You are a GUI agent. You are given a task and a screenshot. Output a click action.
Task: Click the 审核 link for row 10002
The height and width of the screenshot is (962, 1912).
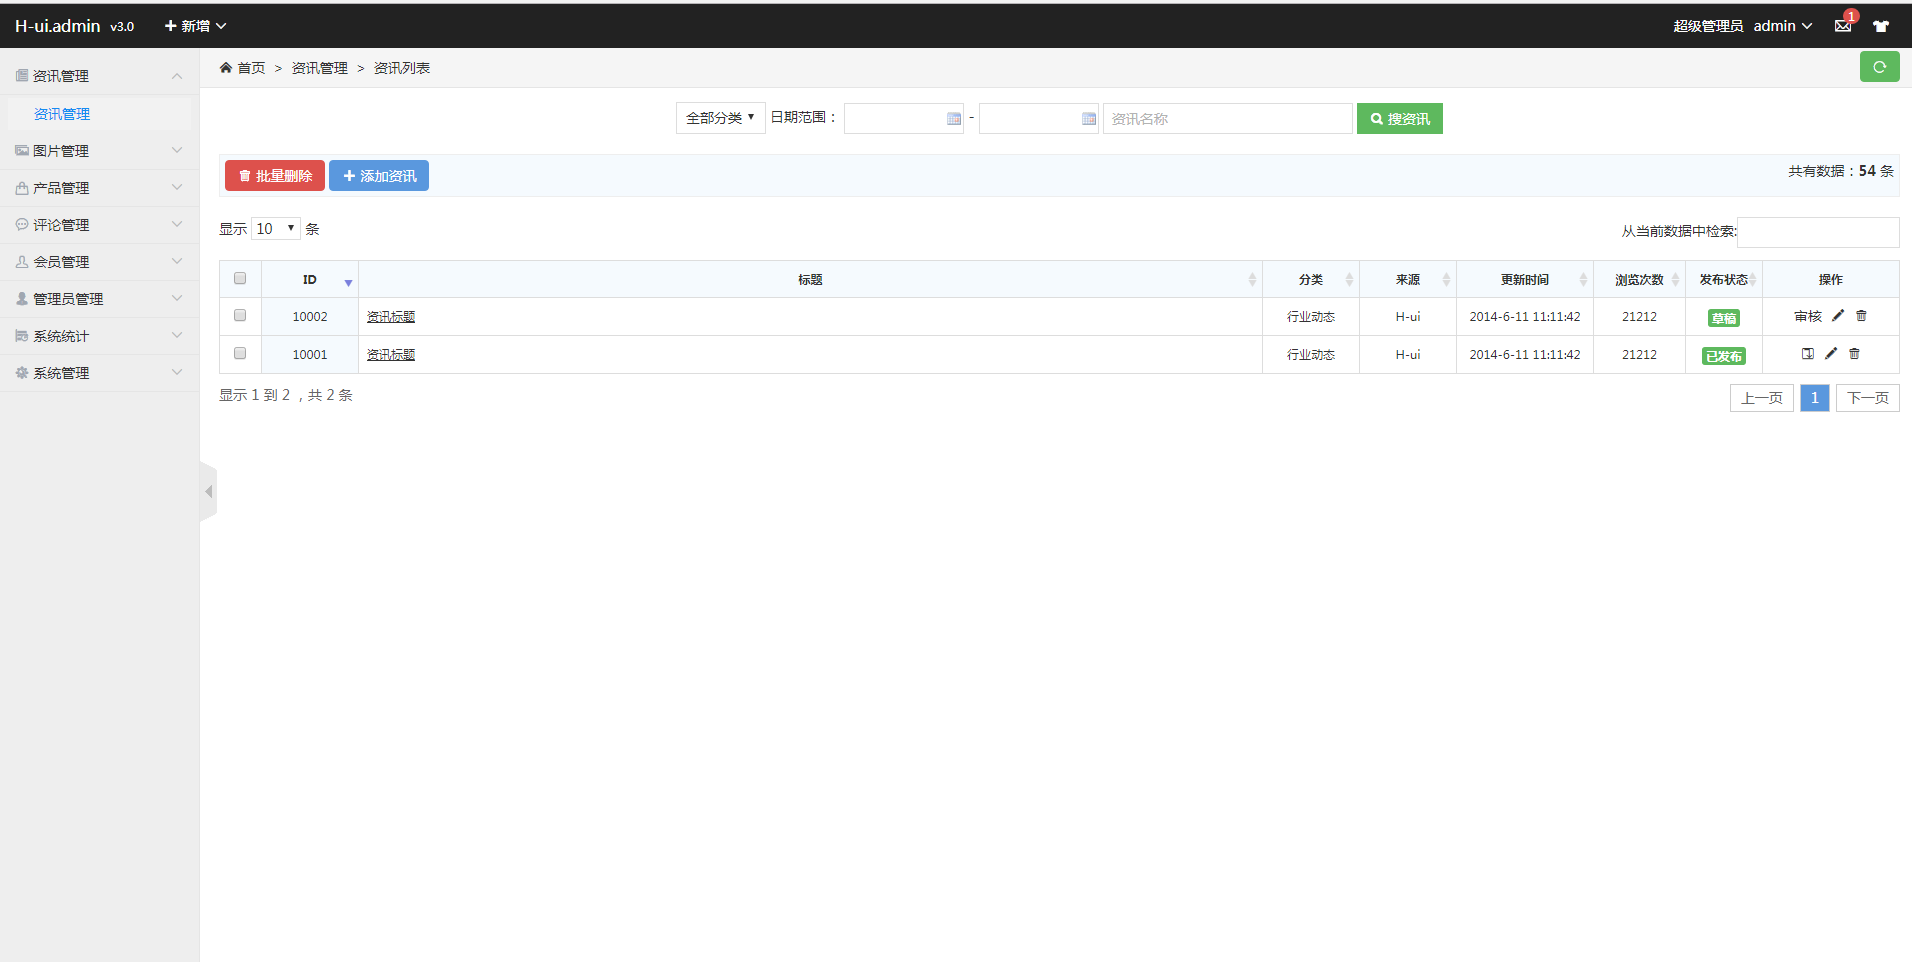[1808, 316]
